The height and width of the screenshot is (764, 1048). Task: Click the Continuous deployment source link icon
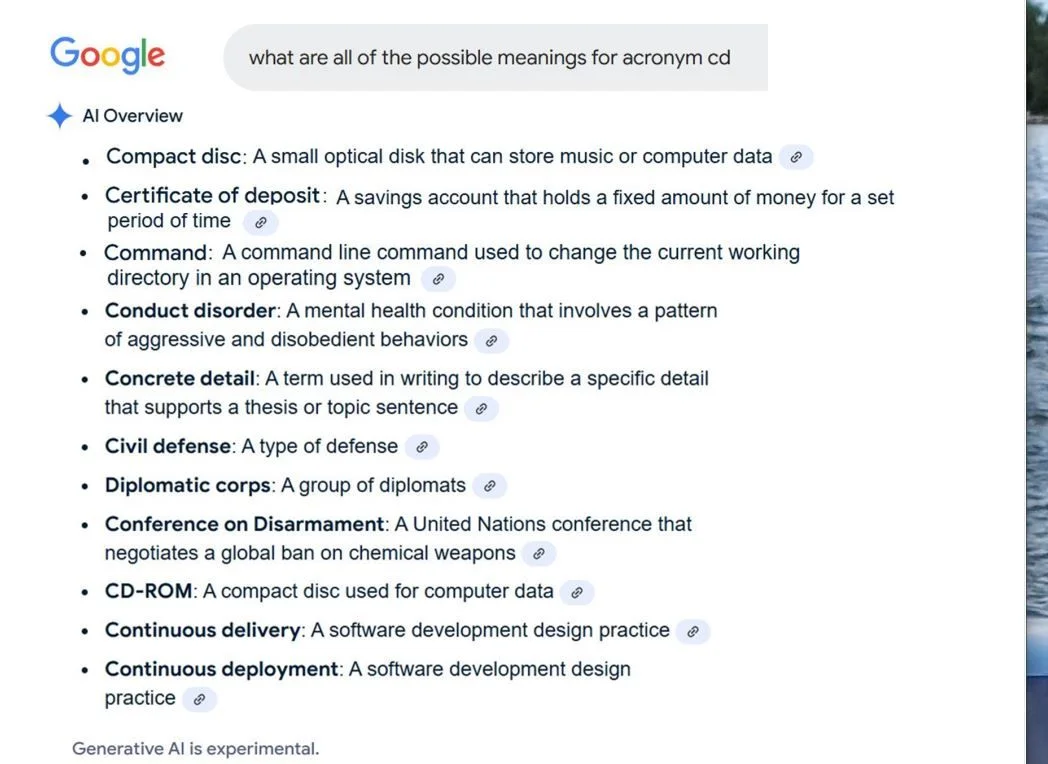pyautogui.click(x=199, y=699)
